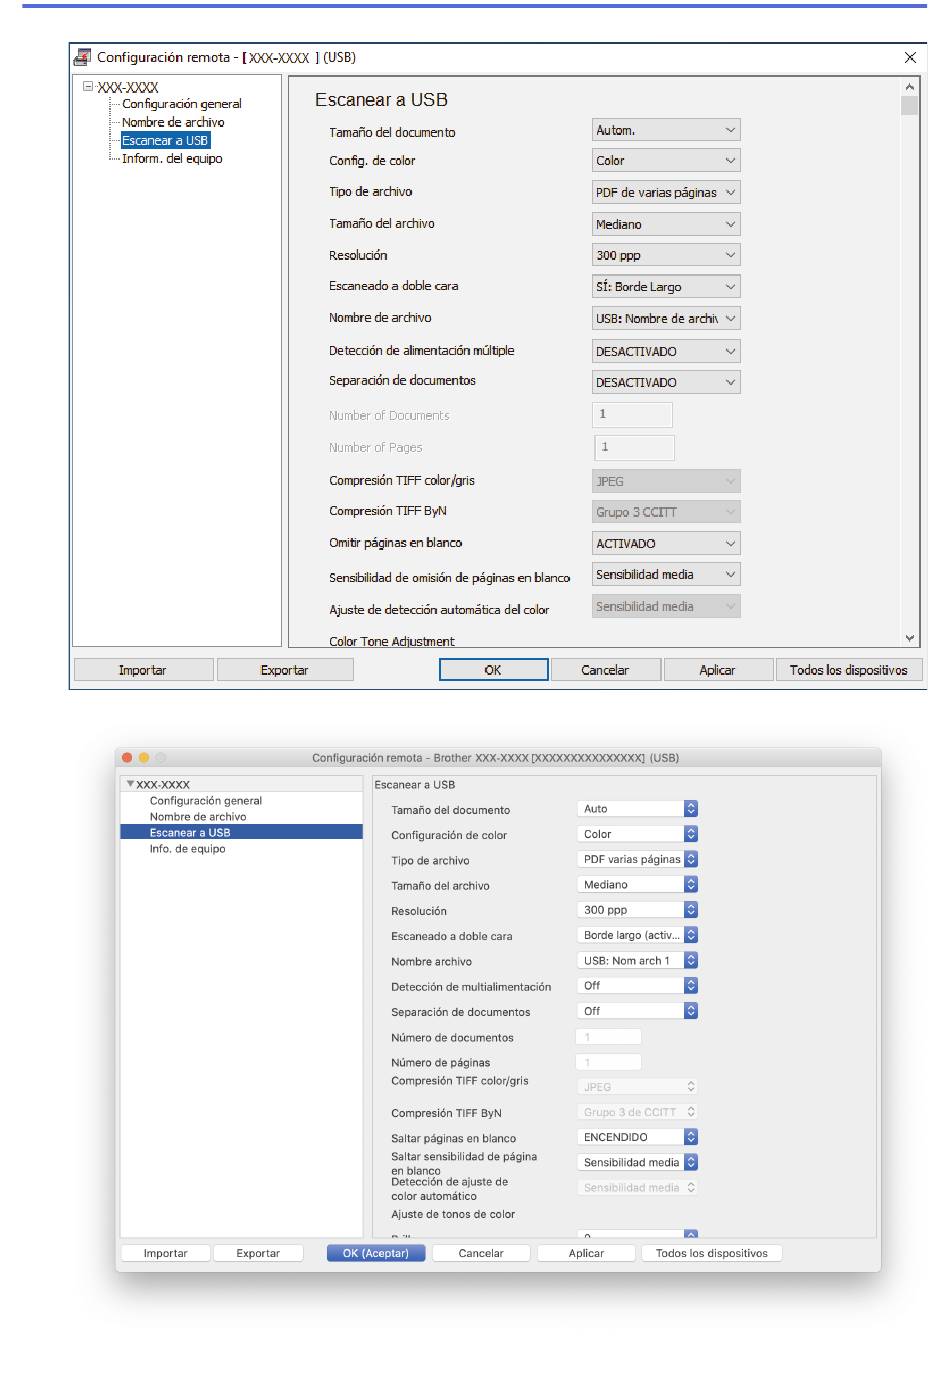
Task: Open Inform. del equipo in the tree
Action: [172, 158]
